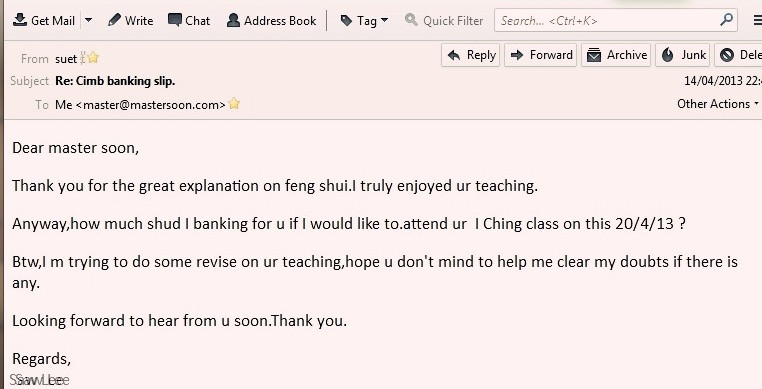
Task: Toggle the star next to sender suet
Action: pyautogui.click(x=93, y=58)
